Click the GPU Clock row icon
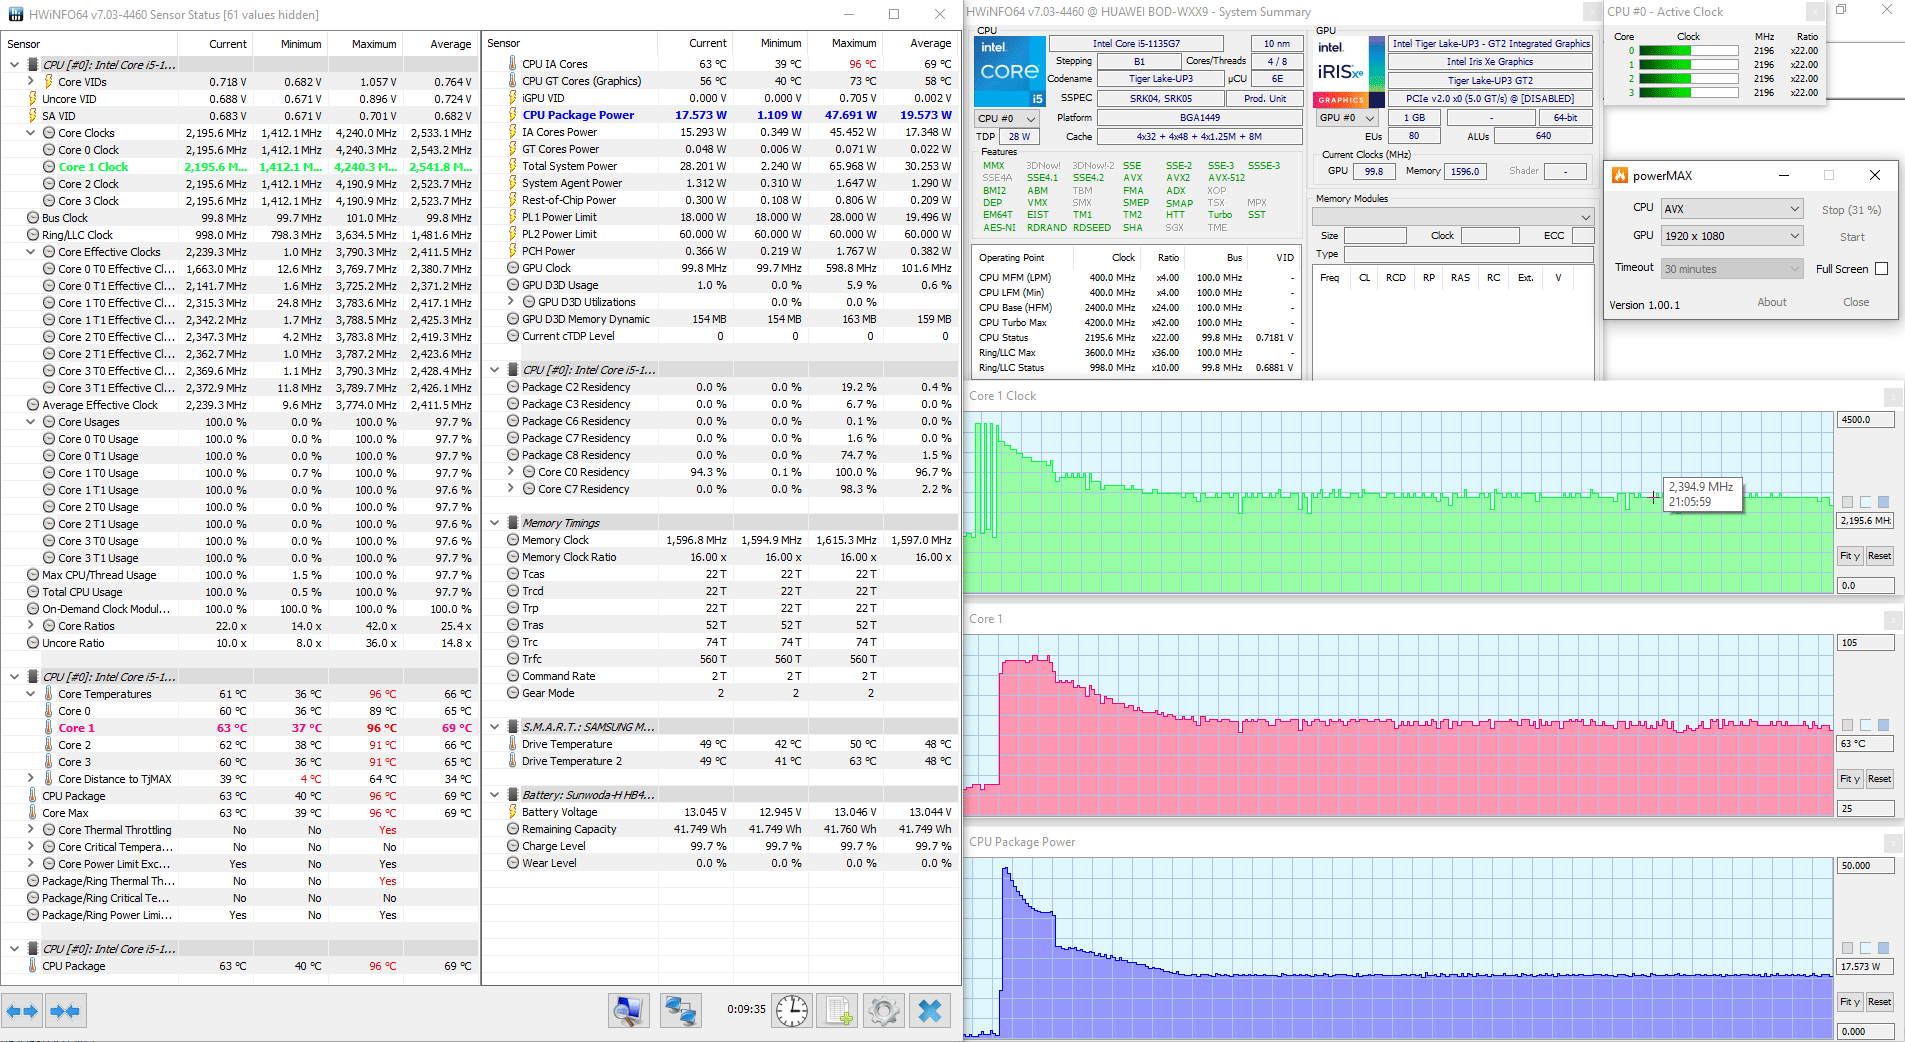 512,268
